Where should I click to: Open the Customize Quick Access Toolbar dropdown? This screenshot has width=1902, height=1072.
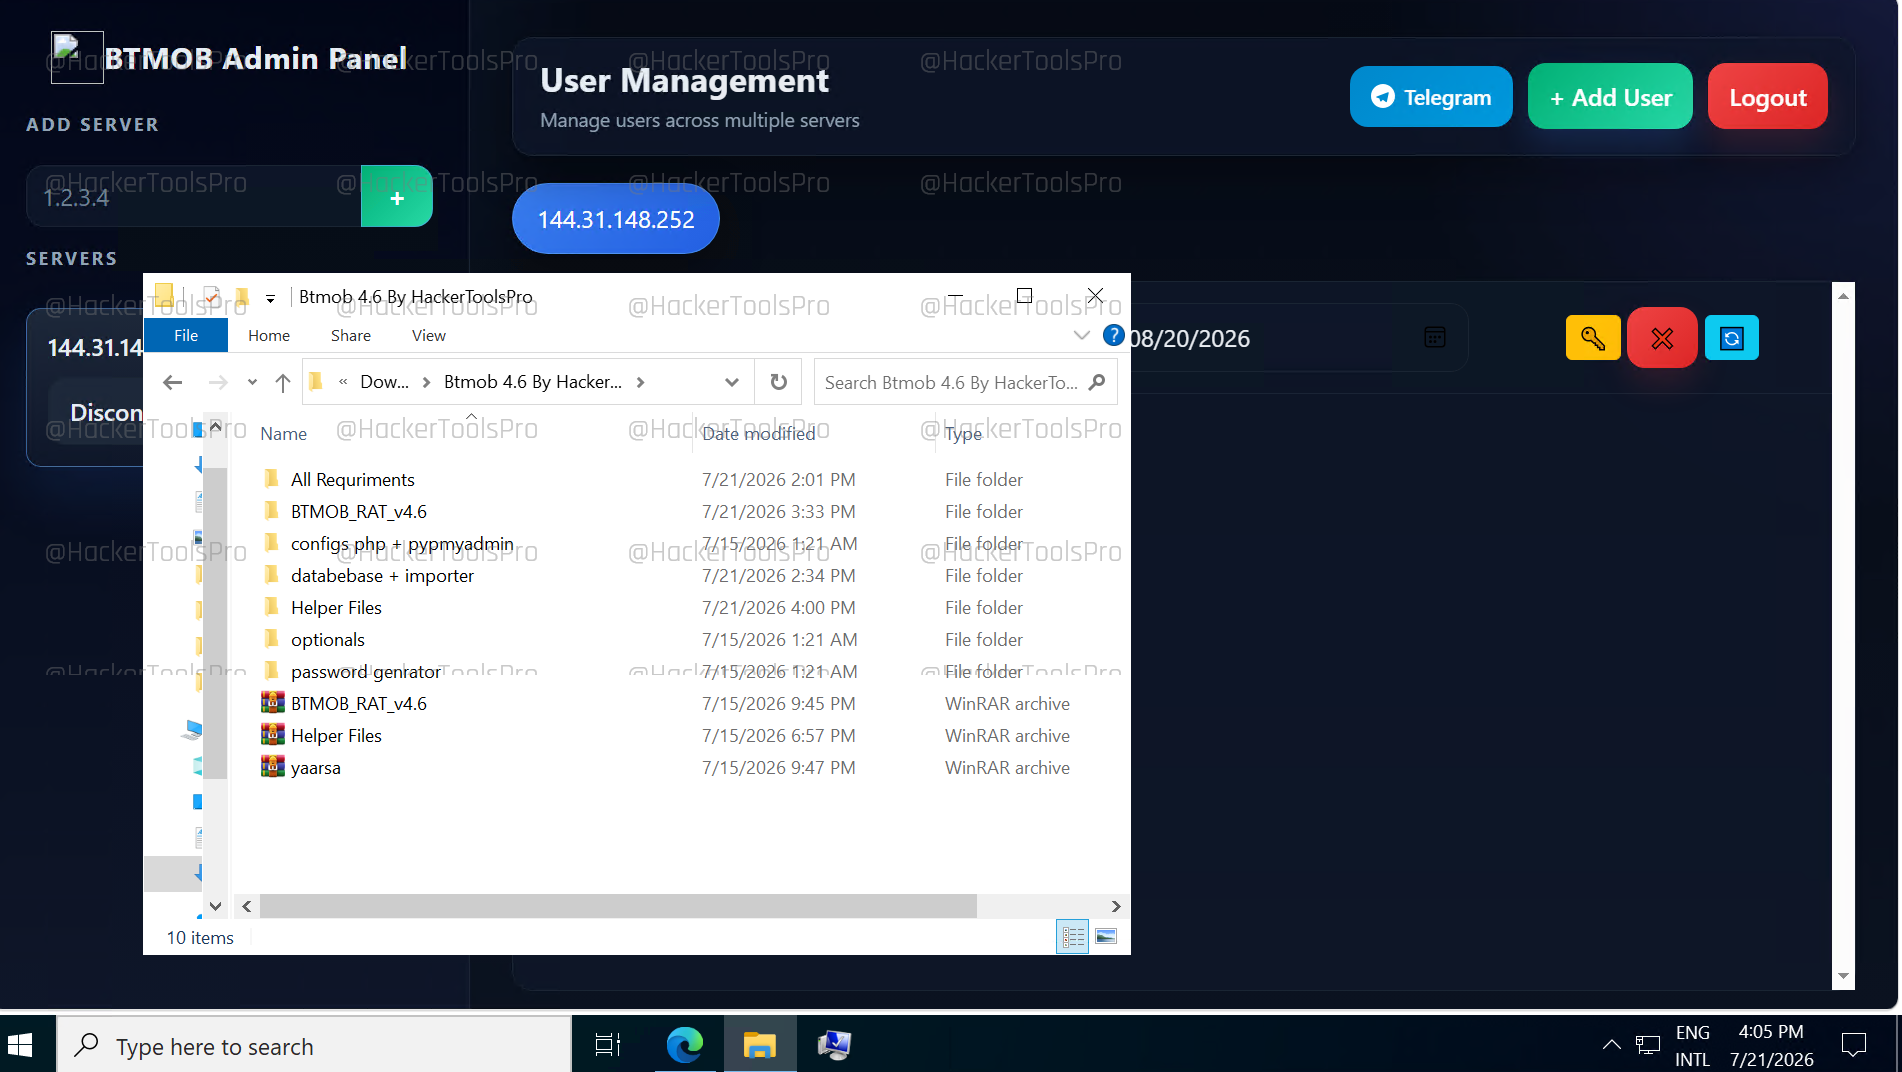270,298
